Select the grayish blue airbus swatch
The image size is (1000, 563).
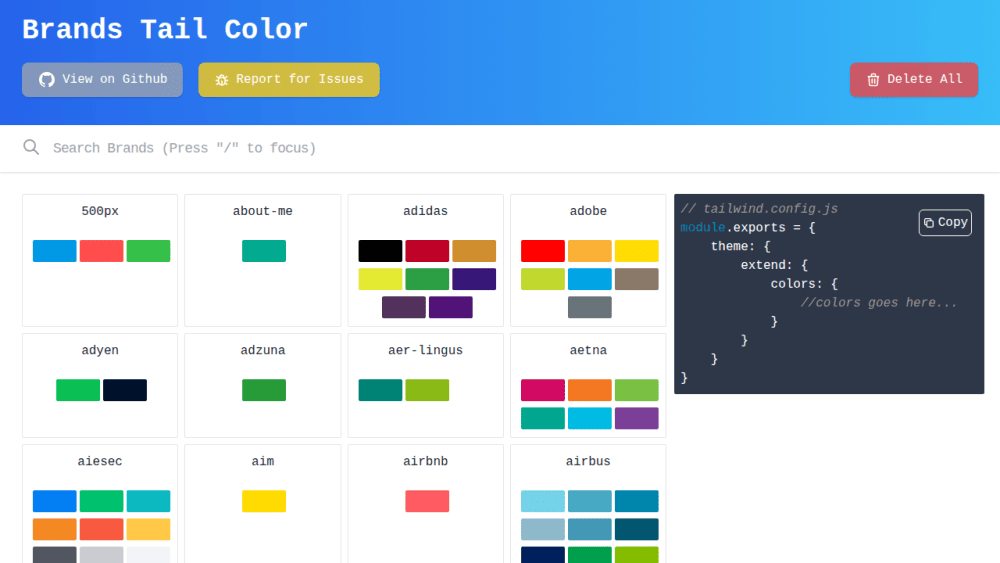pyautogui.click(x=543, y=529)
